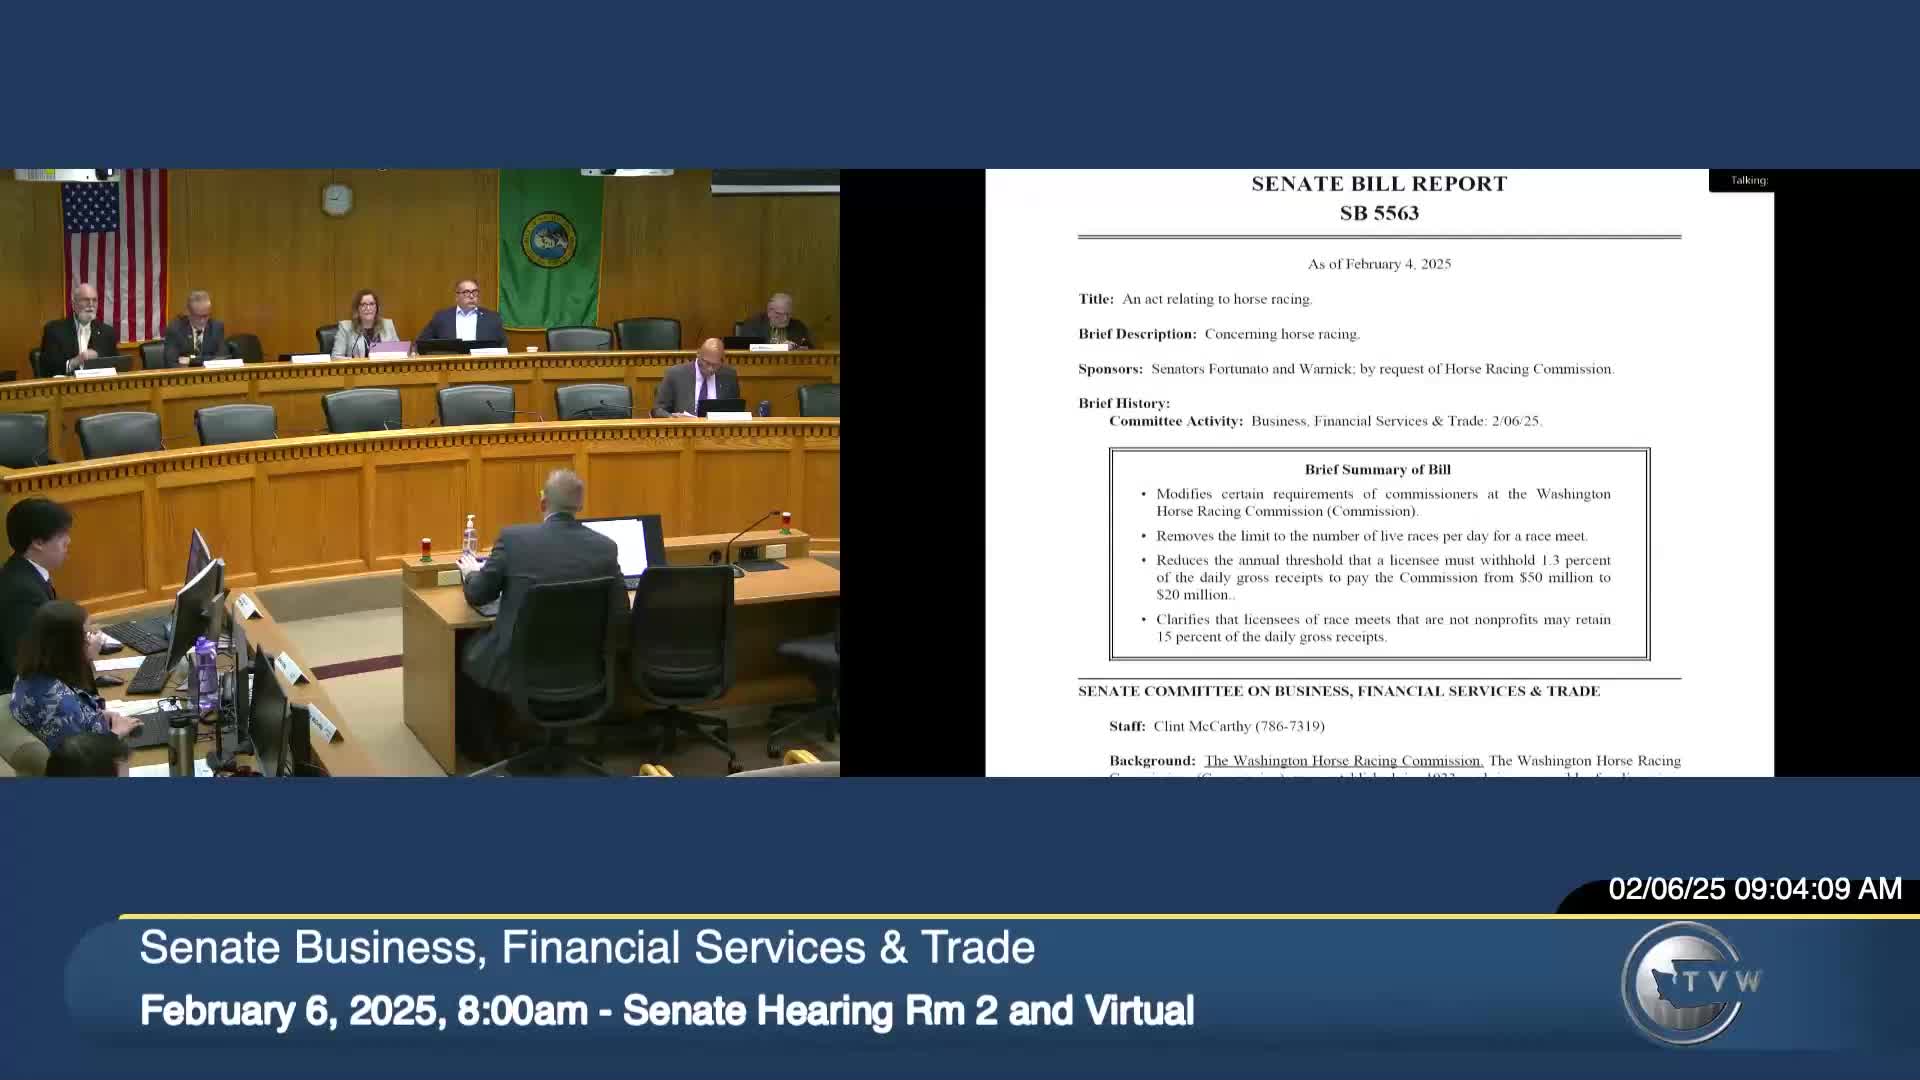This screenshot has height=1080, width=1920.
Task: Click the Sponsors line in bill report
Action: (x=1345, y=369)
